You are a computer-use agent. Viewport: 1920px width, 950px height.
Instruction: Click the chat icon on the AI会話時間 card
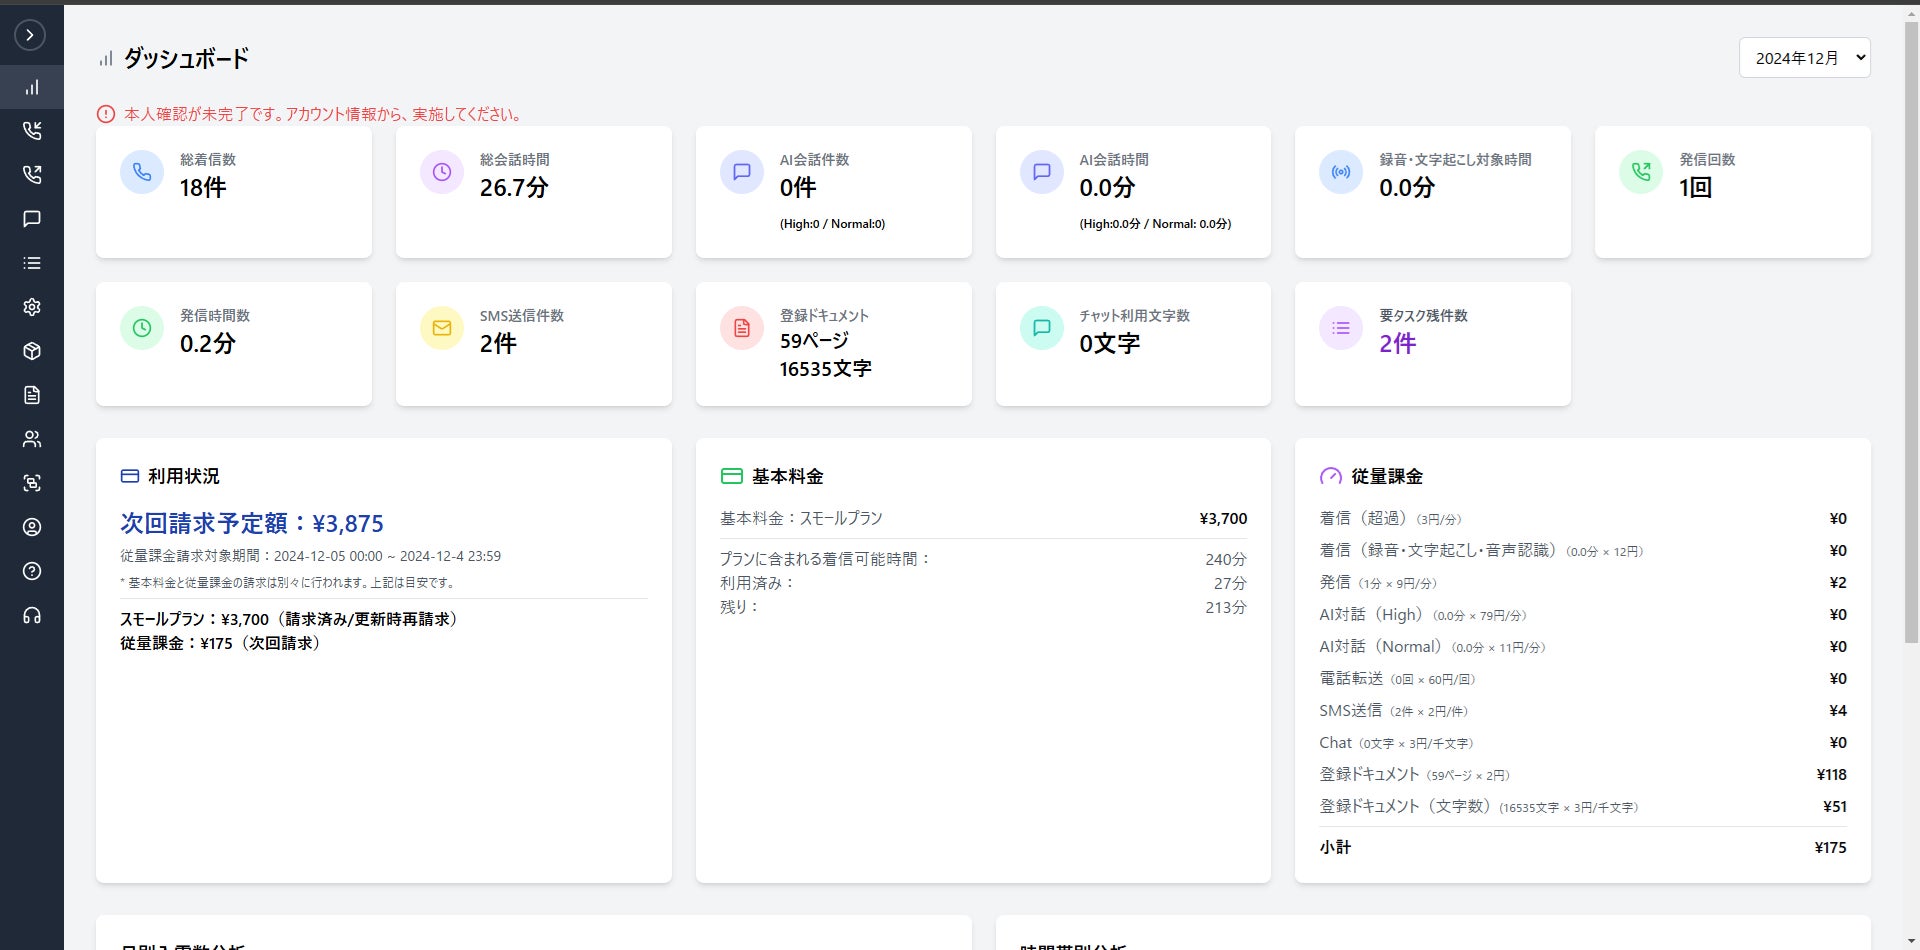(1042, 172)
